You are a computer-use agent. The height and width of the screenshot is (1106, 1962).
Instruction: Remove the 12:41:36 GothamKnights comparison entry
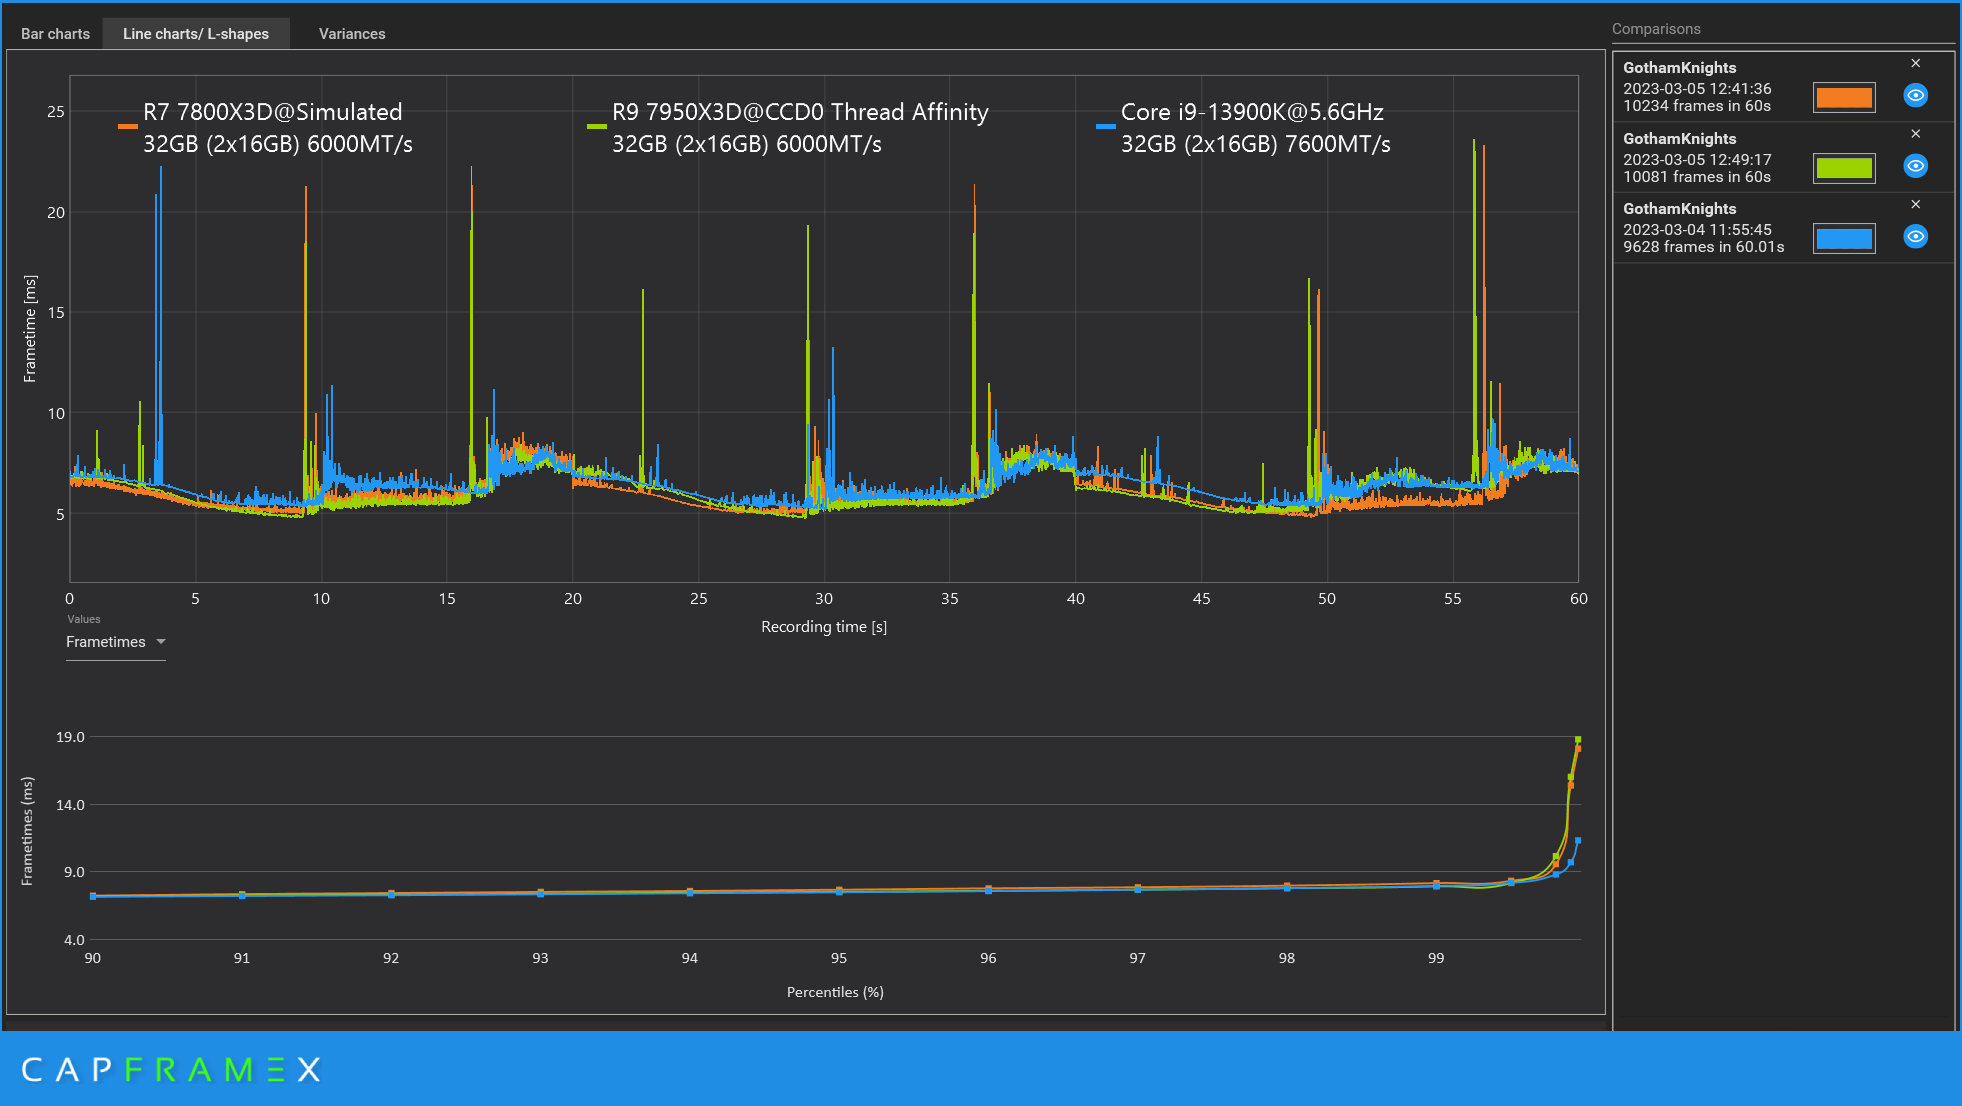(1915, 63)
